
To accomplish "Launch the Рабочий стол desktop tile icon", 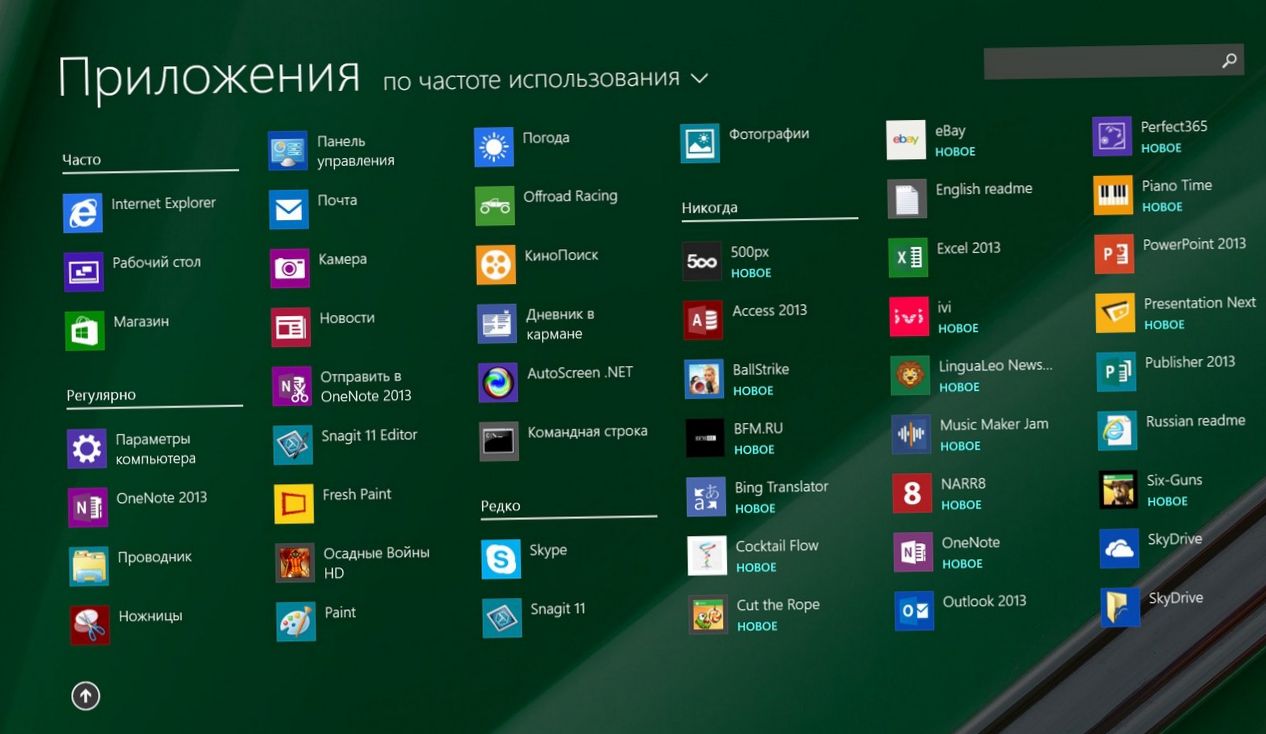I will [x=84, y=271].
